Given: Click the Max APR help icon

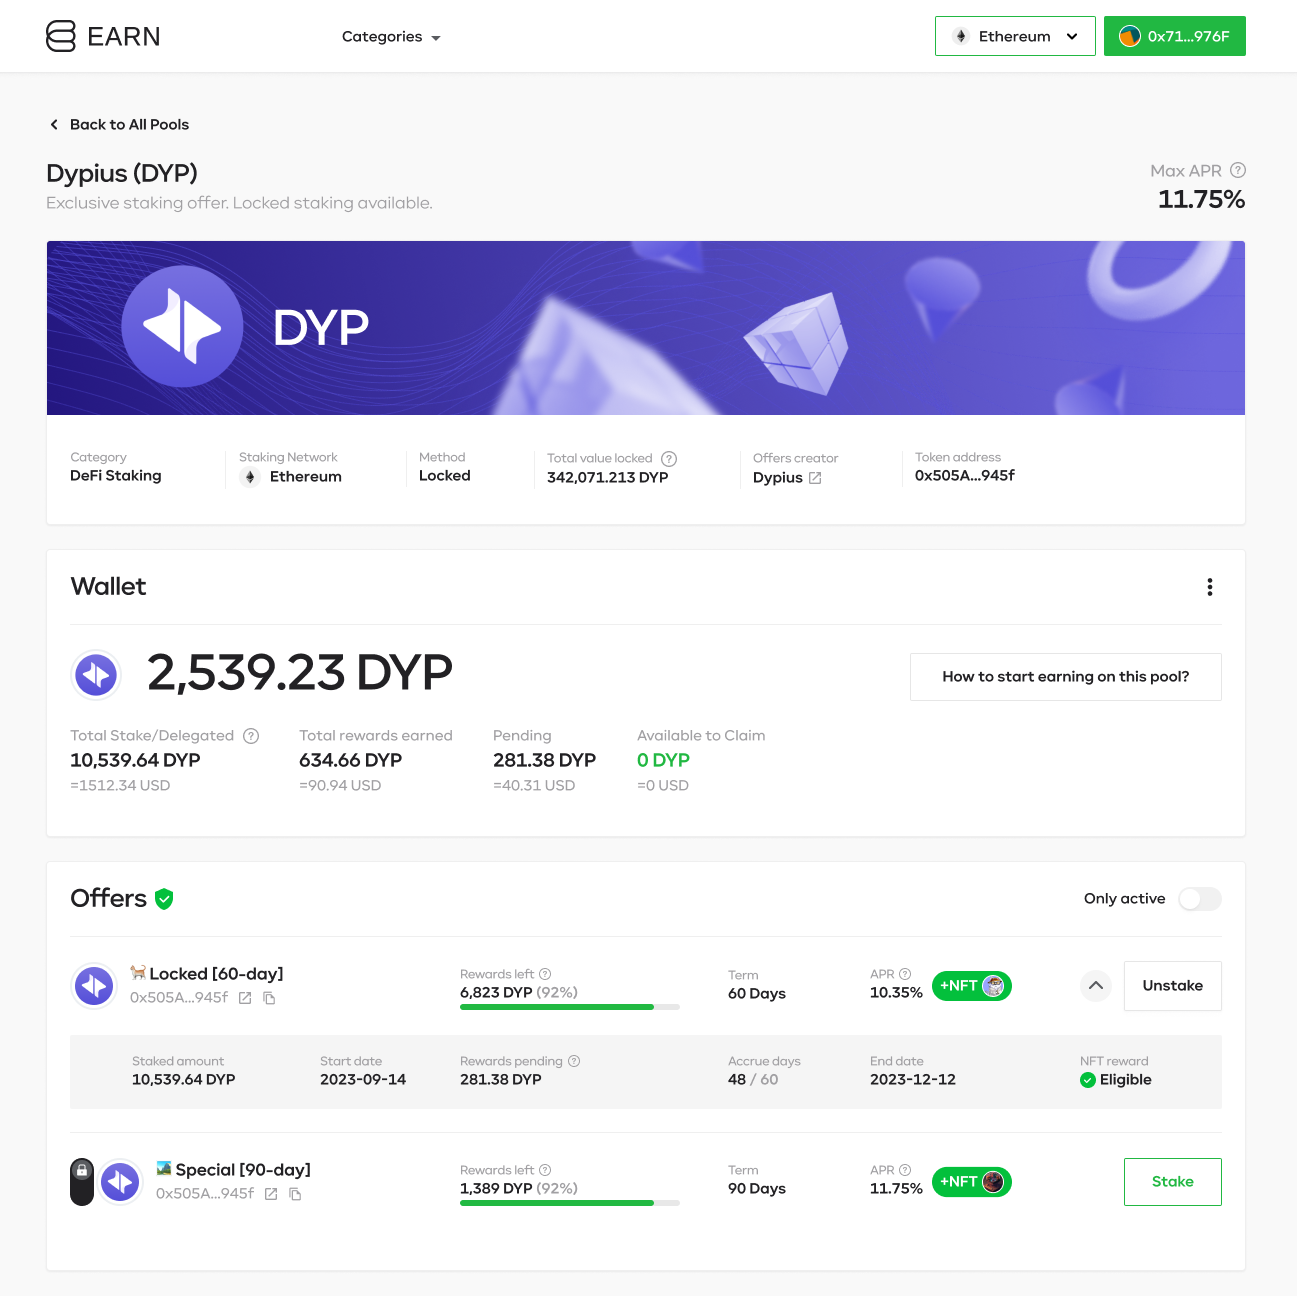Looking at the screenshot, I should point(1238,170).
